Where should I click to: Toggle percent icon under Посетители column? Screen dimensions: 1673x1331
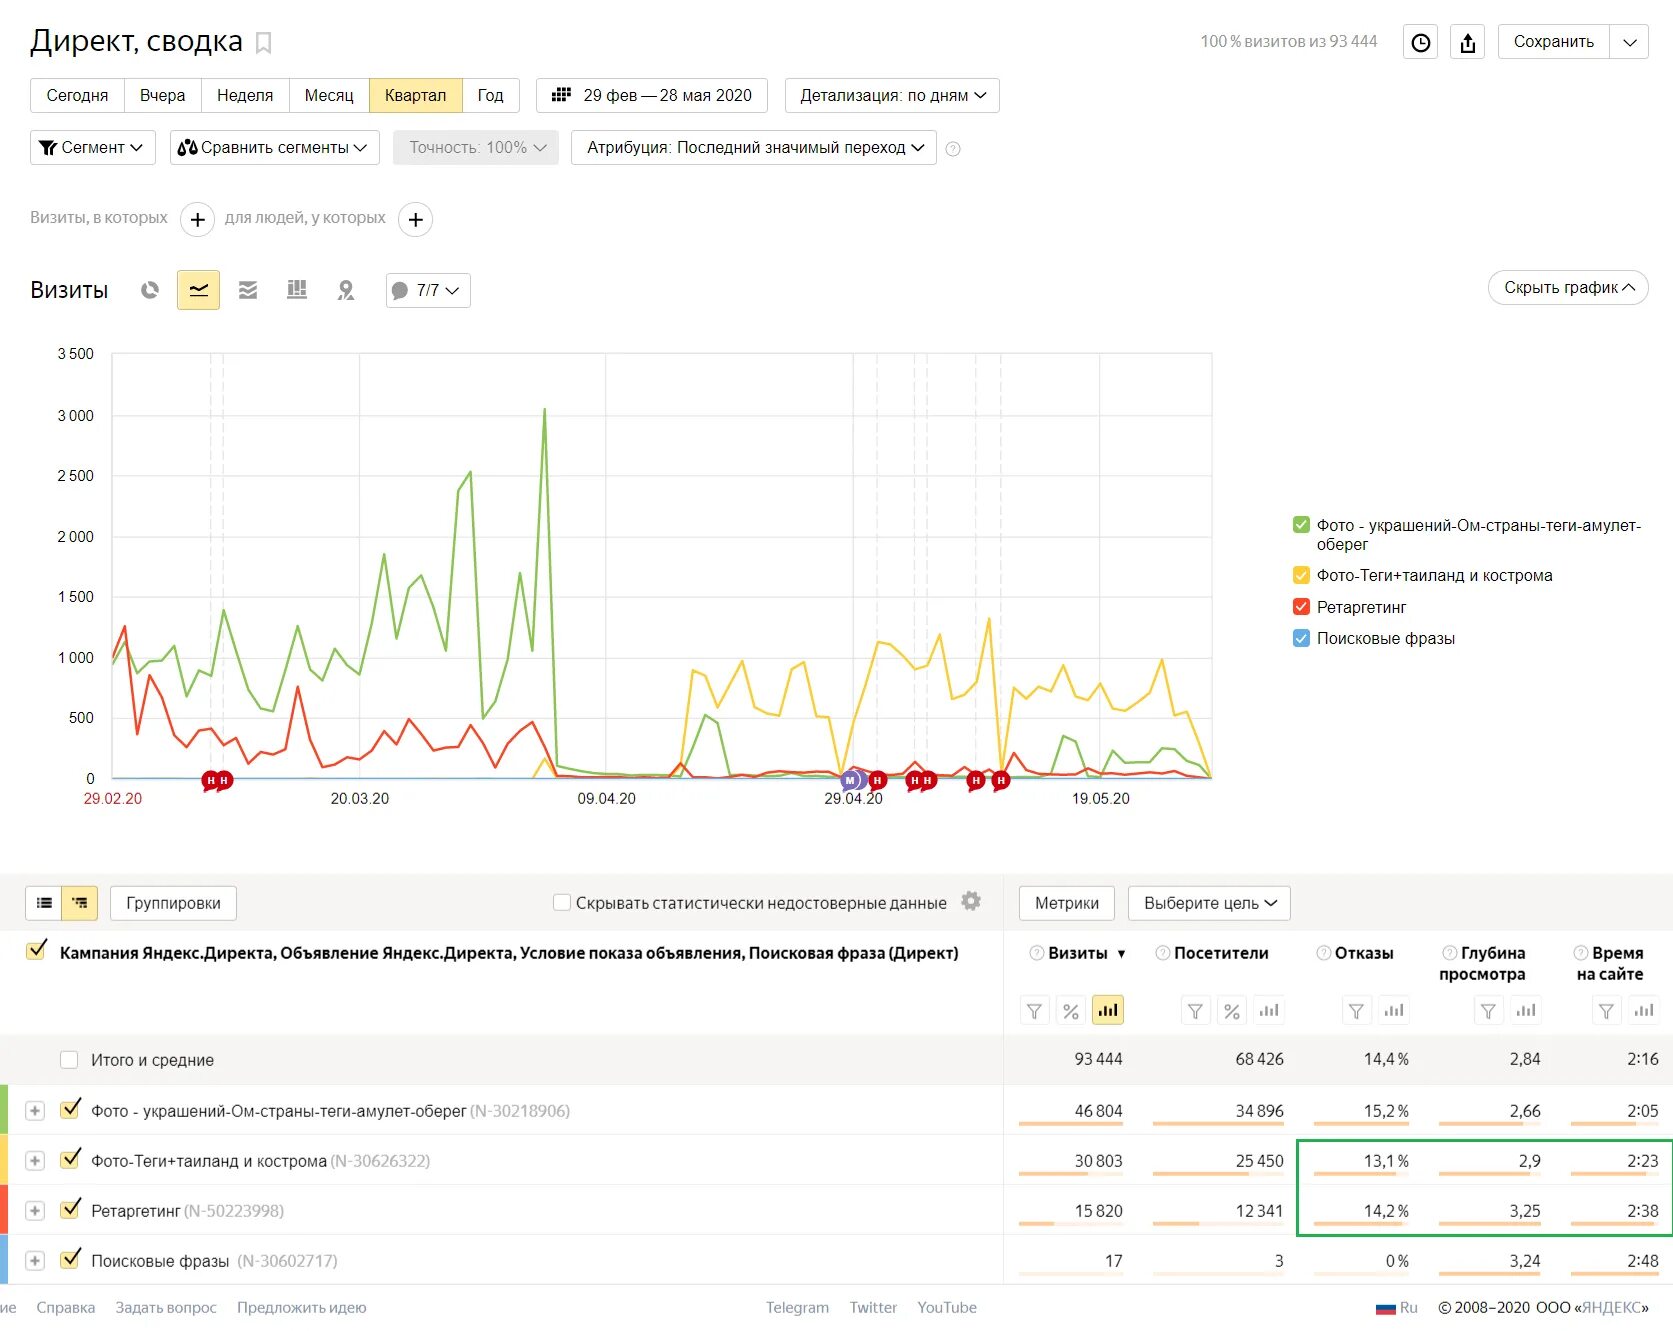(x=1232, y=1011)
